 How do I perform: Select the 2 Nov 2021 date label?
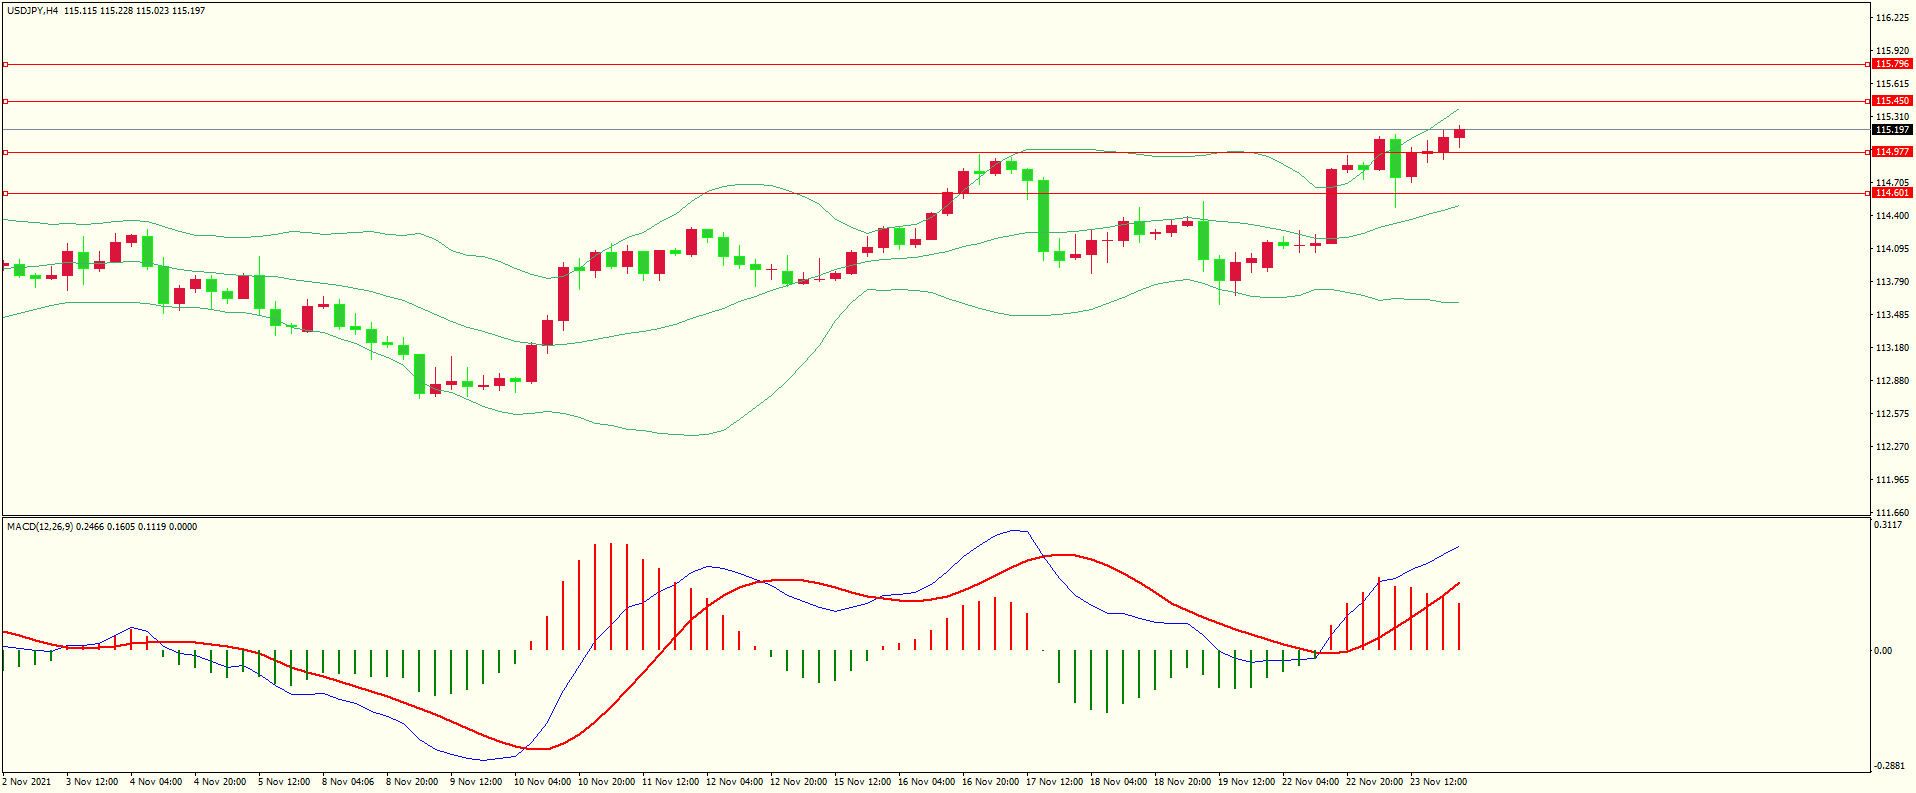pos(27,781)
